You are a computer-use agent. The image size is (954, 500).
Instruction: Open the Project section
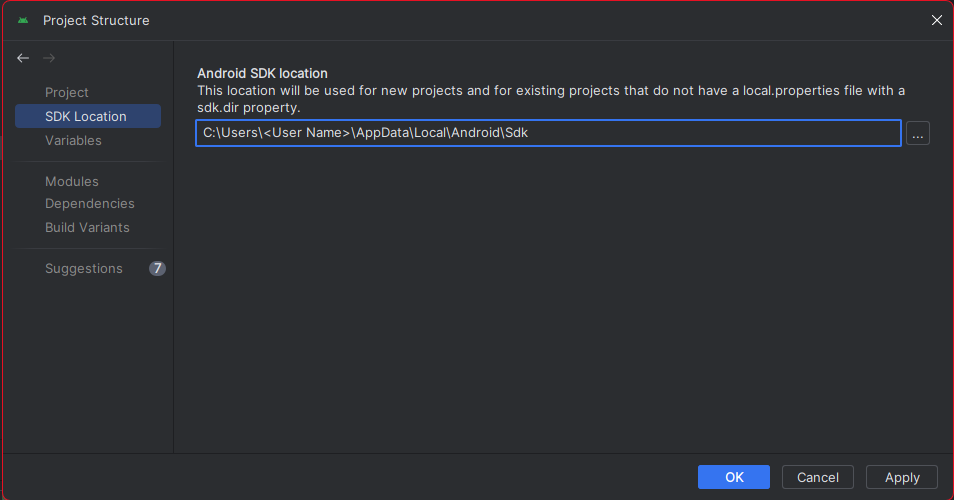pos(67,92)
